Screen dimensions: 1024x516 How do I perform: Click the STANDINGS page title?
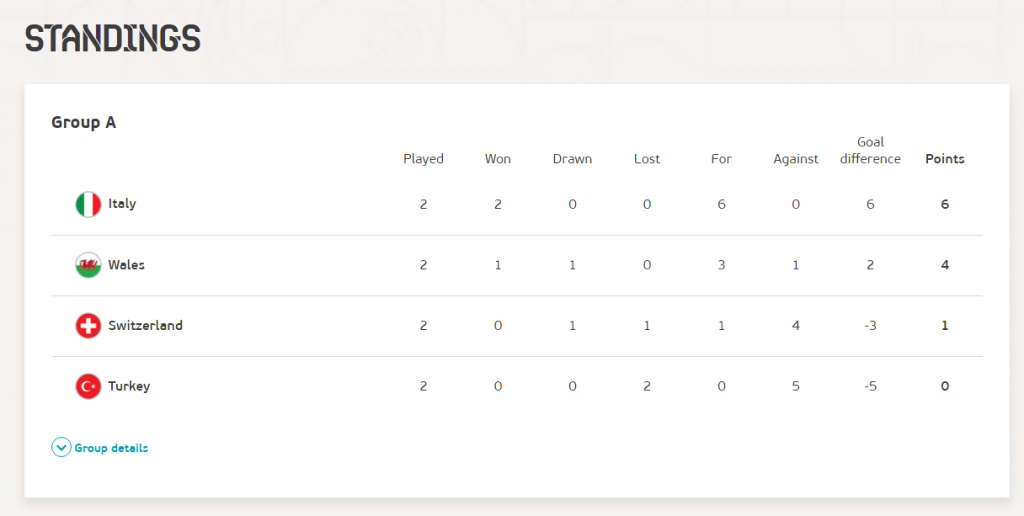coord(113,39)
